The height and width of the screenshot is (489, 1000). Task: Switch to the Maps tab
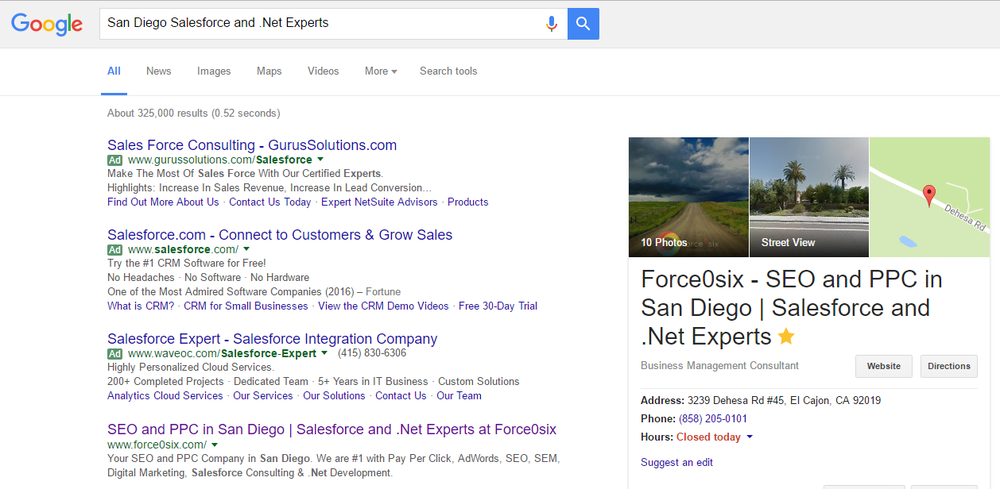(x=269, y=71)
